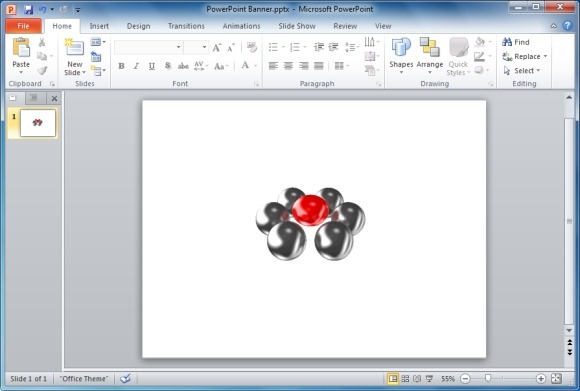Image resolution: width=580 pixels, height=391 pixels.
Task: Toggle Italic formatting
Action: click(x=136, y=66)
